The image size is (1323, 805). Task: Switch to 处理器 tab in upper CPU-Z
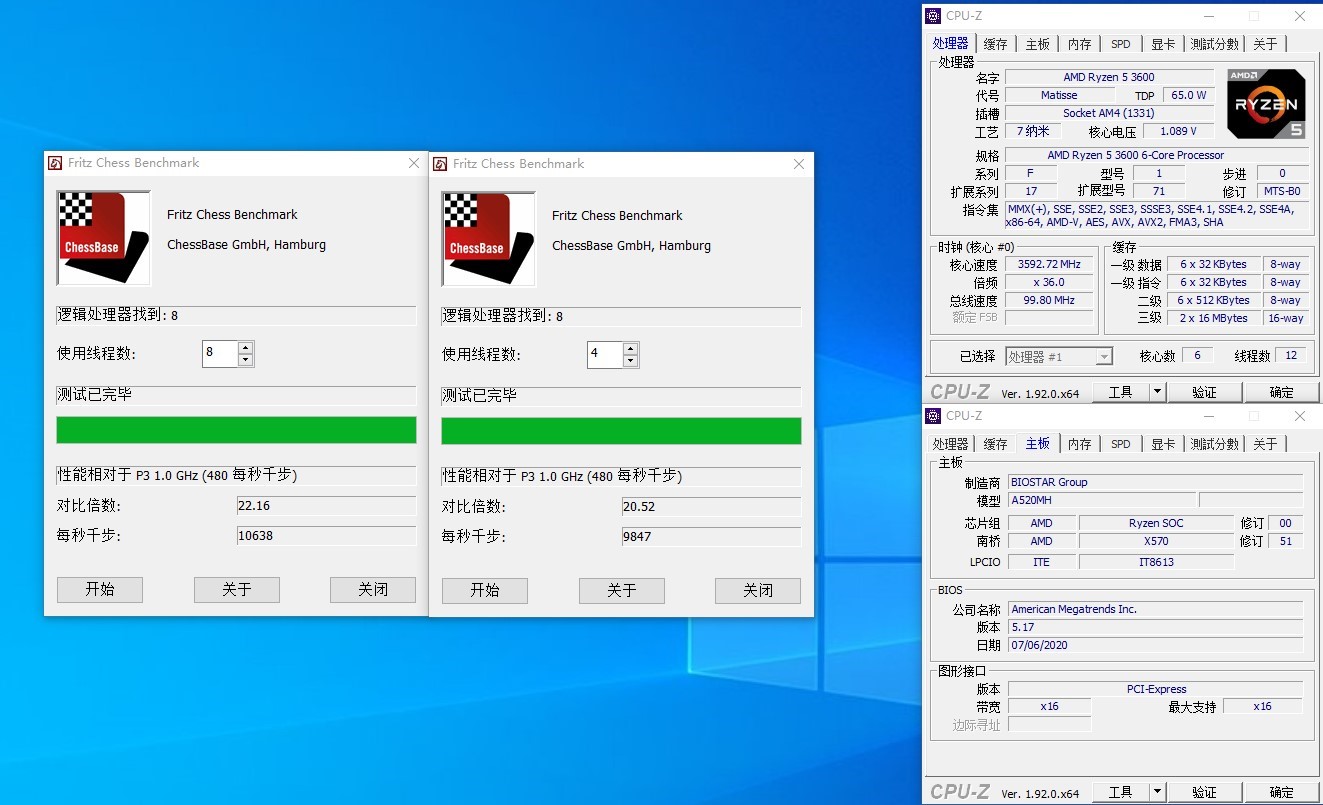coord(950,43)
